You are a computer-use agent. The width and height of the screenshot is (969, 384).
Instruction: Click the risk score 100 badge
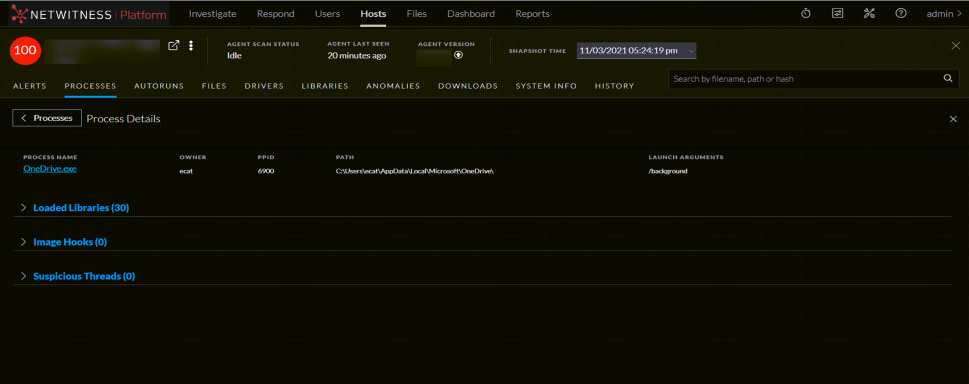pyautogui.click(x=25, y=51)
